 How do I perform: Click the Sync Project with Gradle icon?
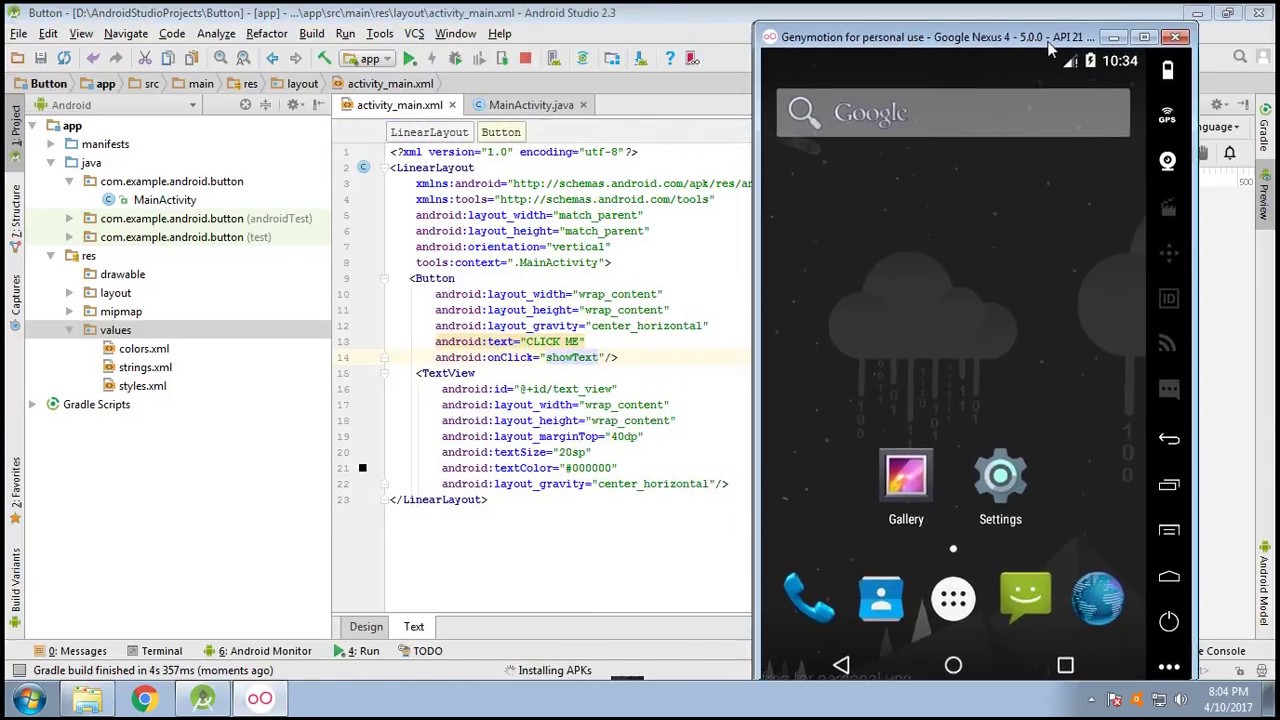click(x=583, y=59)
